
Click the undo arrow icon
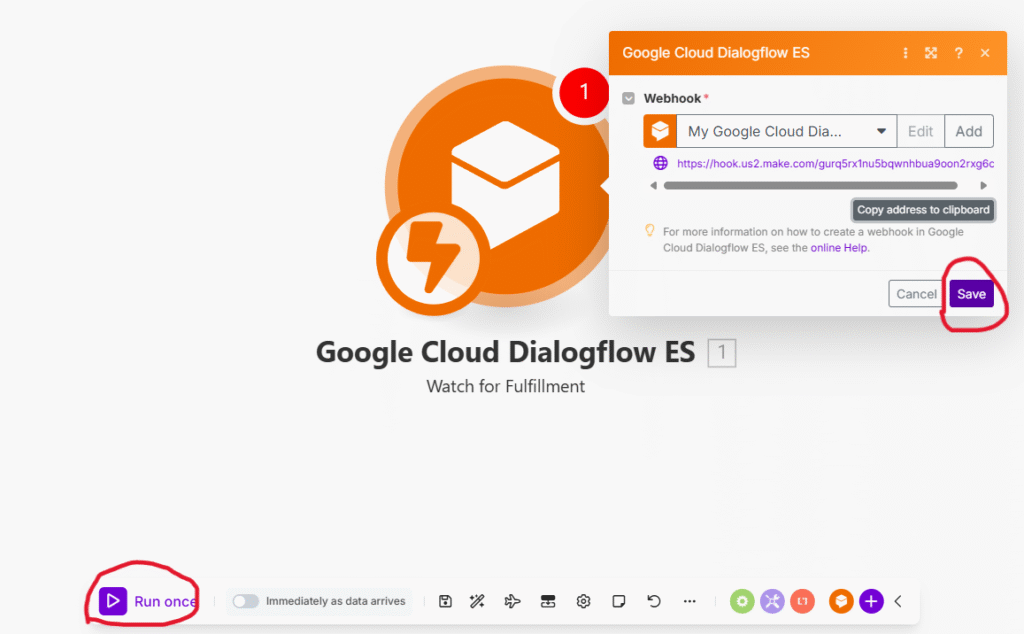pos(654,601)
